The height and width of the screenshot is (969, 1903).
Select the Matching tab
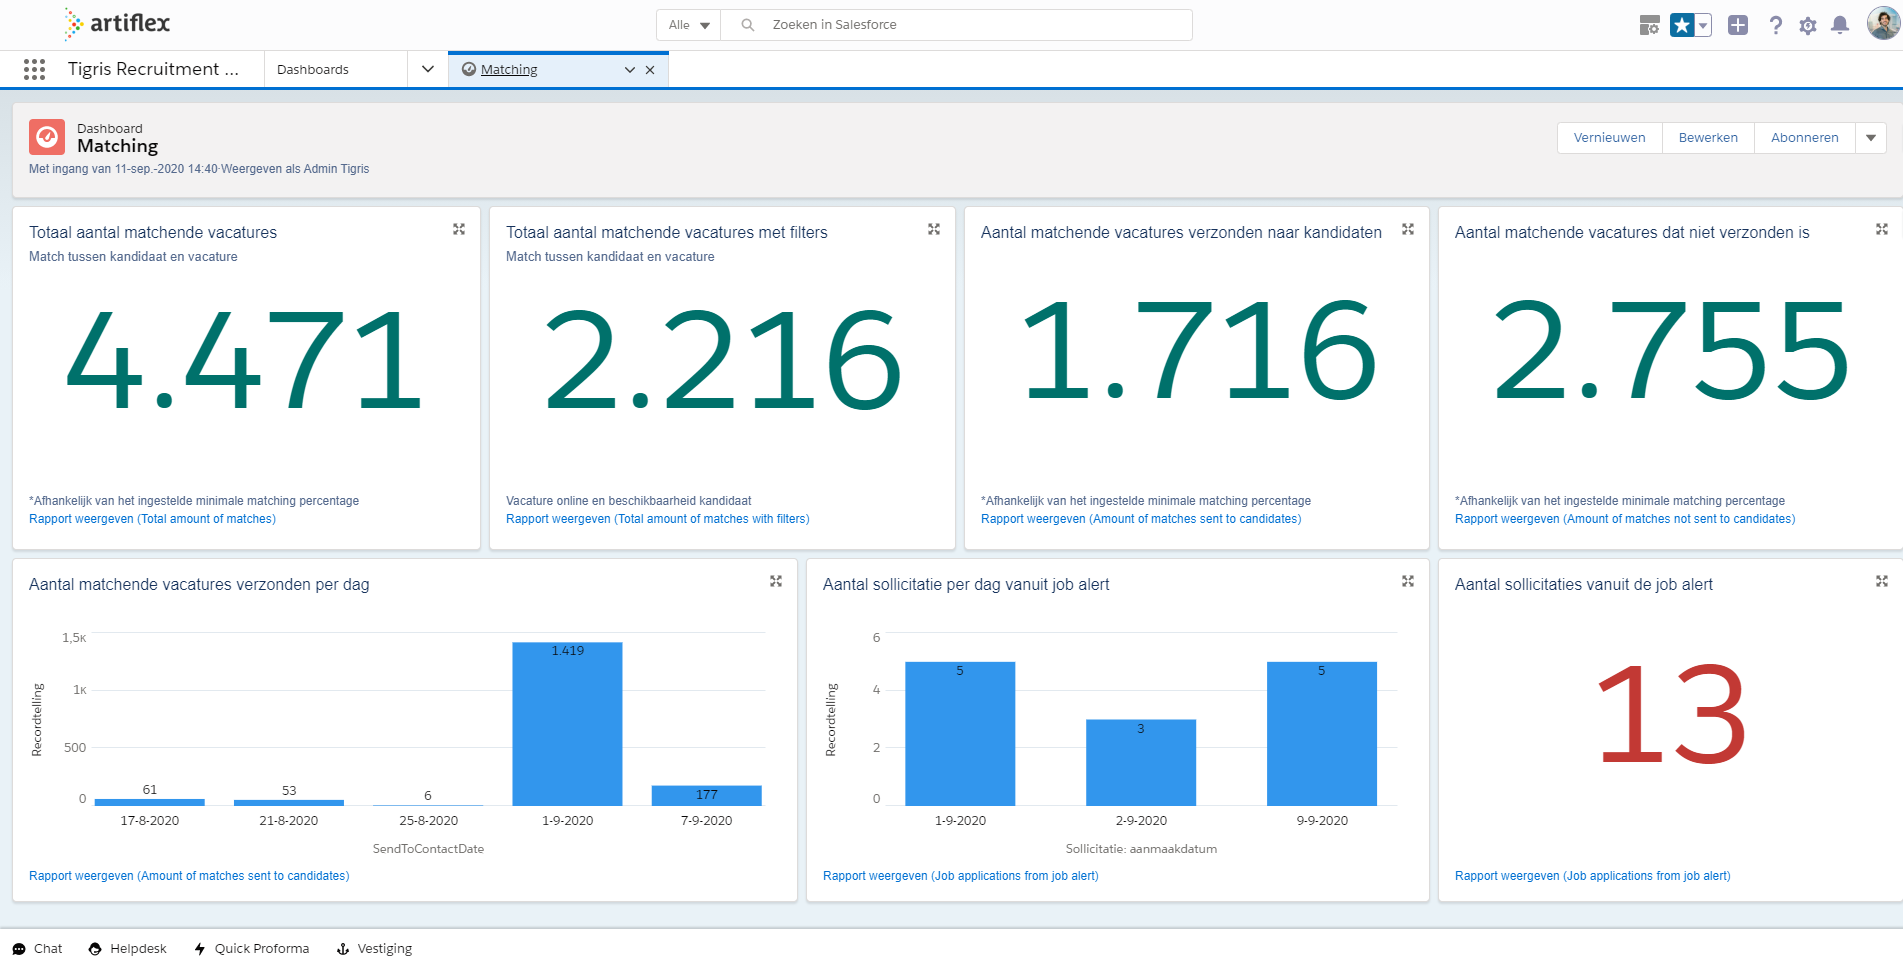pyautogui.click(x=509, y=69)
